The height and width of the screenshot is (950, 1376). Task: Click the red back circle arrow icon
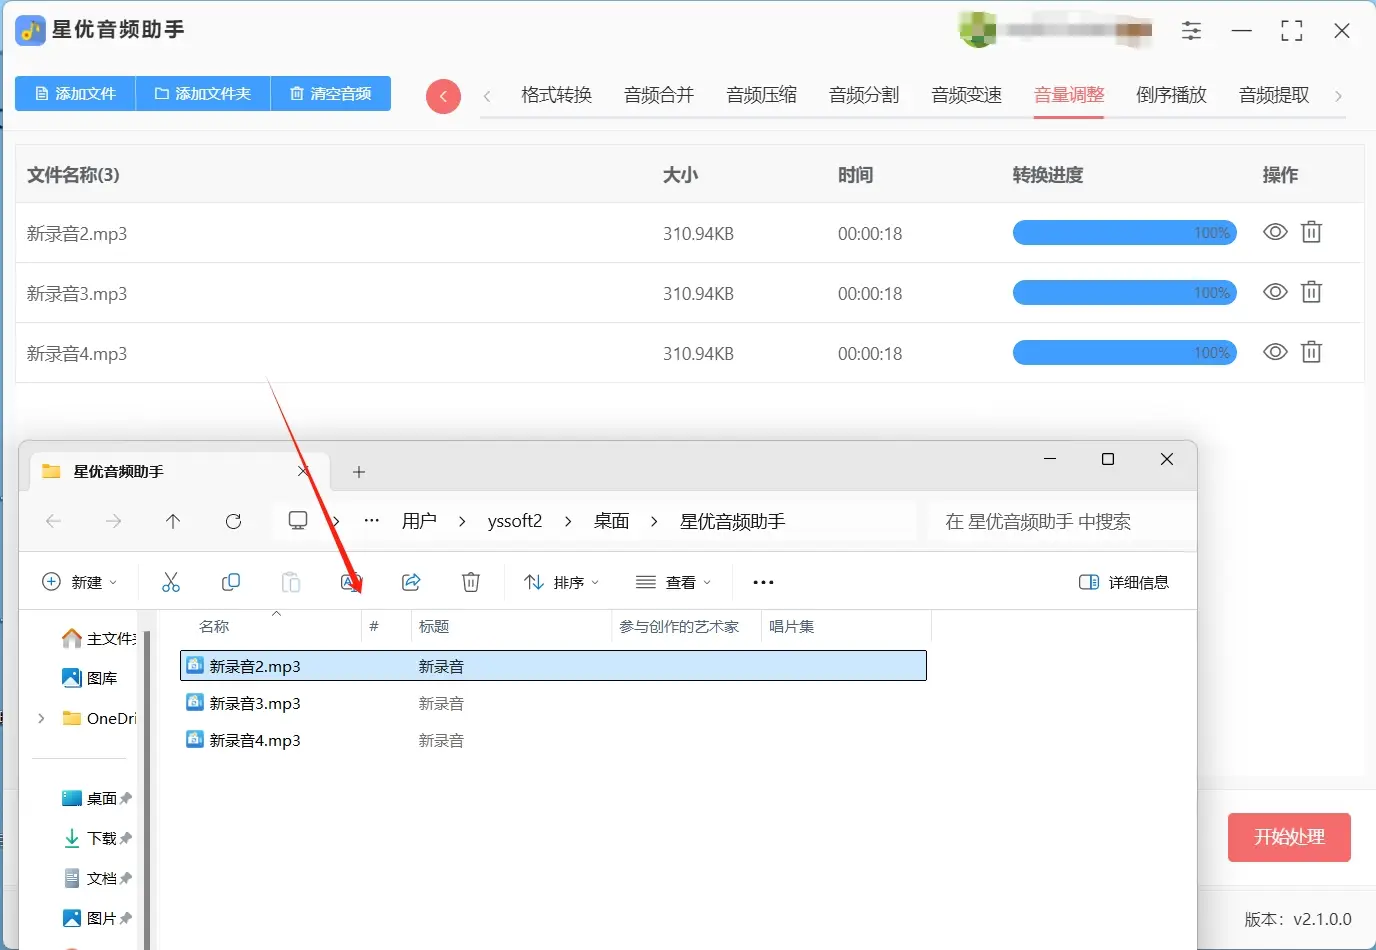tap(443, 96)
